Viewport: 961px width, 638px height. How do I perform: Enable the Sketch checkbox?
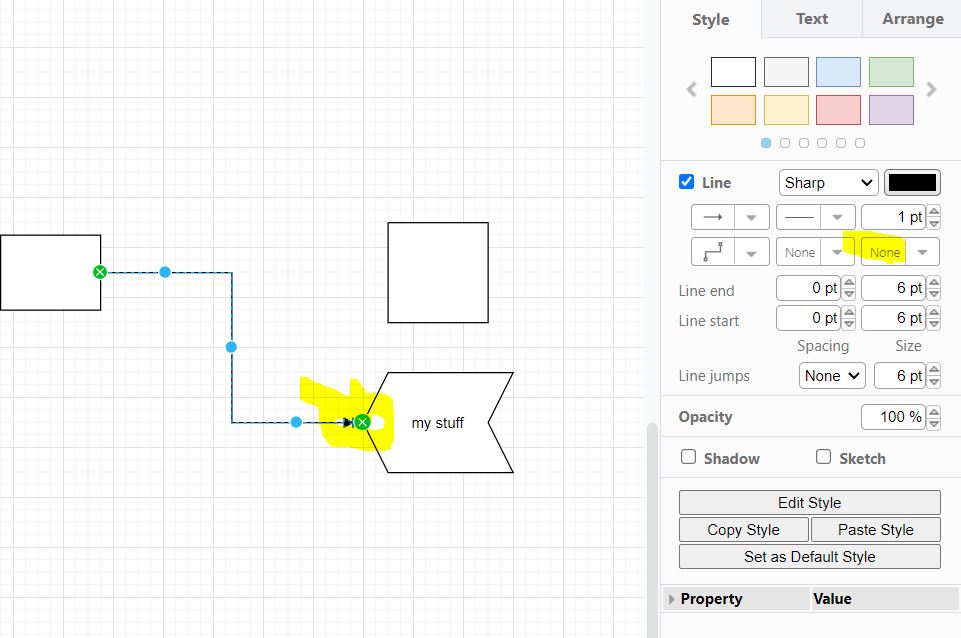pyautogui.click(x=823, y=457)
